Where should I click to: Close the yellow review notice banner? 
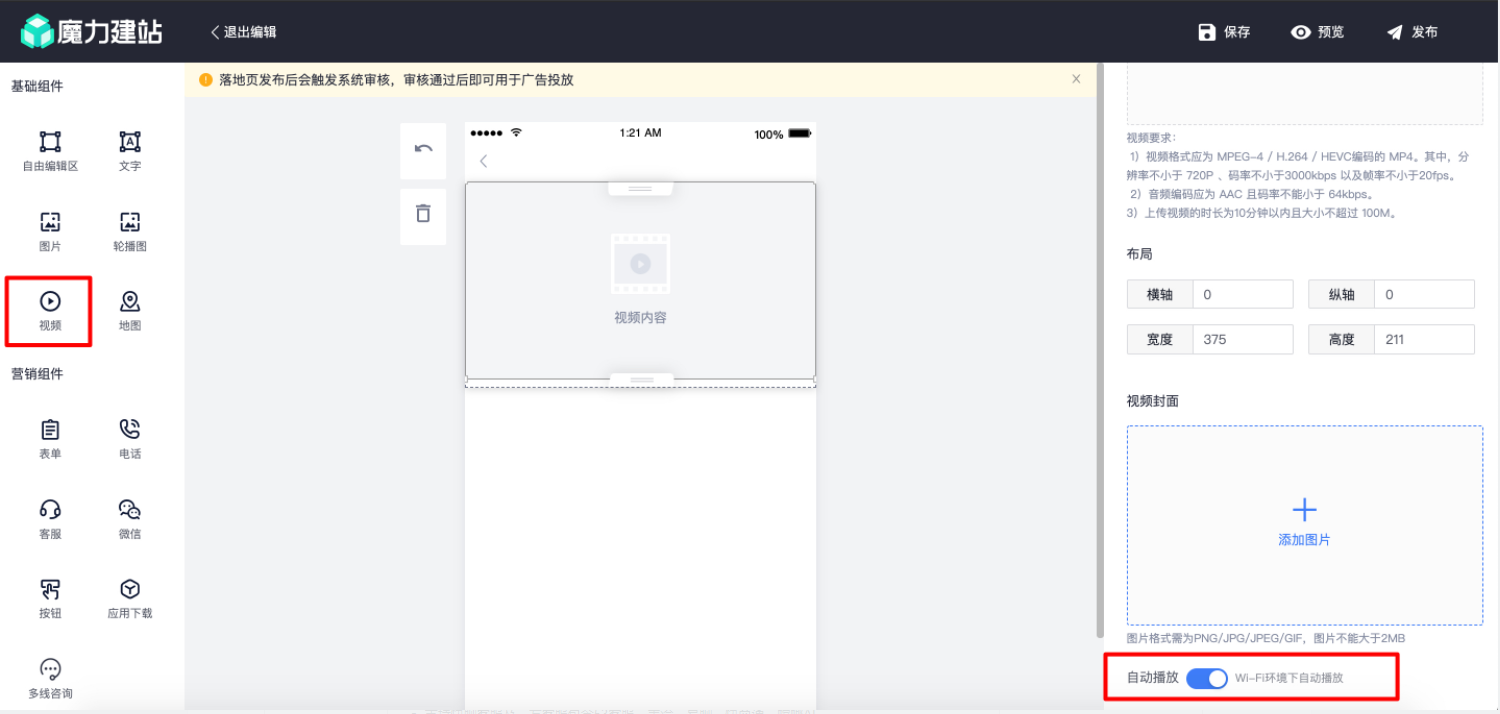pyautogui.click(x=1076, y=79)
